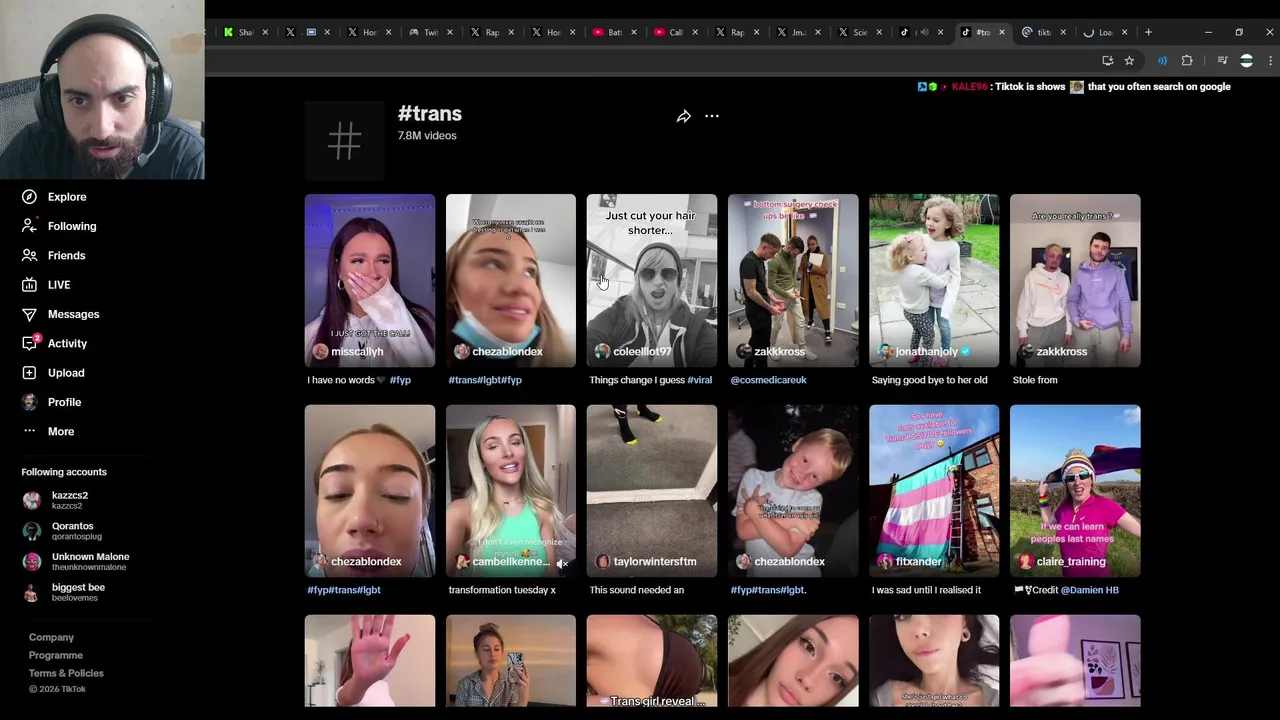Click the #fyp hashtag under misscallyh video

click(x=400, y=380)
